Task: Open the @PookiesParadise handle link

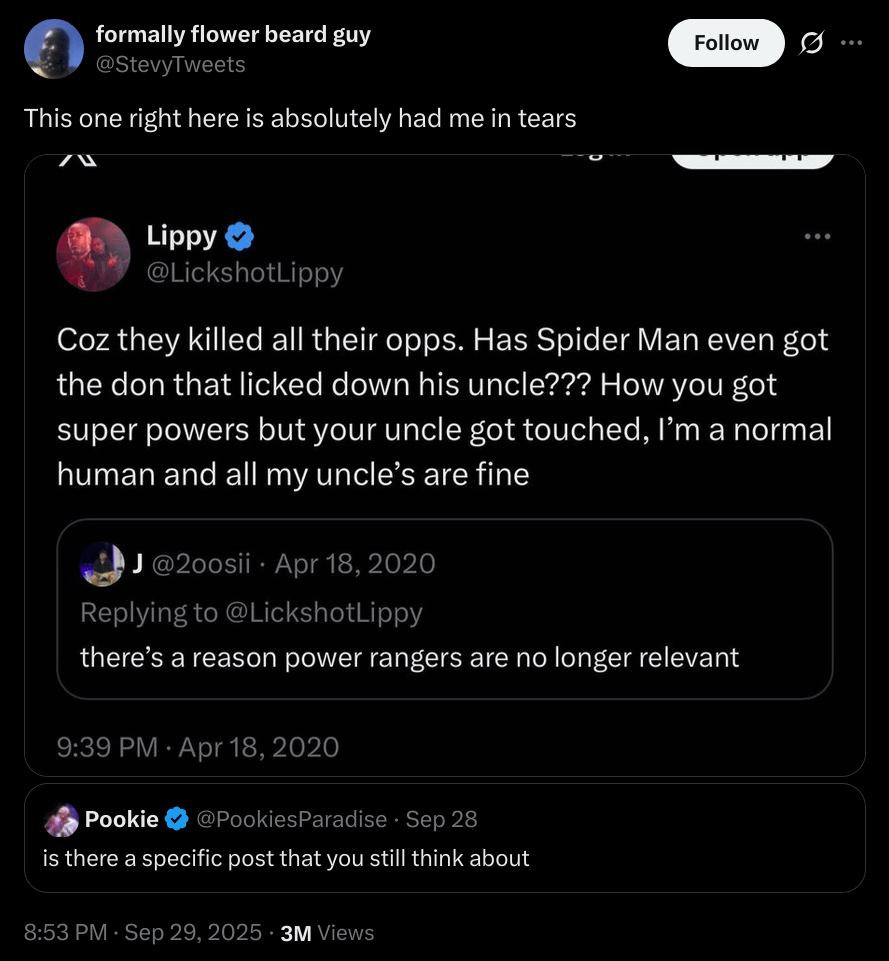Action: click(292, 820)
